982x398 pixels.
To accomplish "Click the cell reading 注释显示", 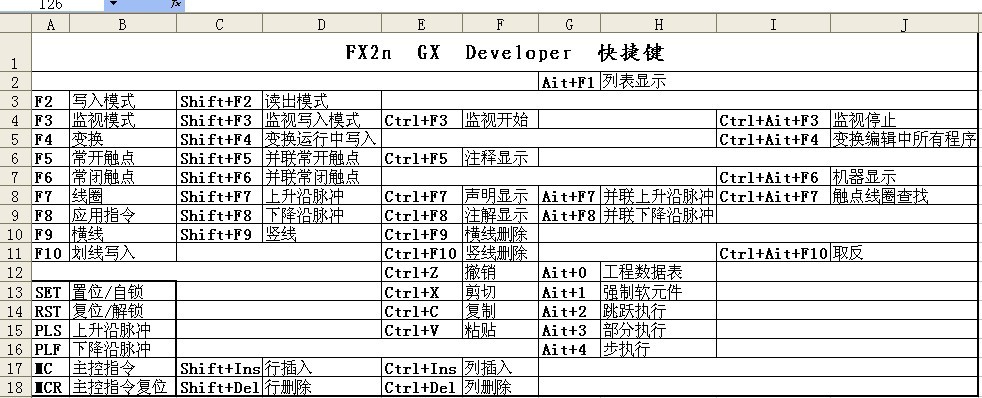I will tap(500, 158).
